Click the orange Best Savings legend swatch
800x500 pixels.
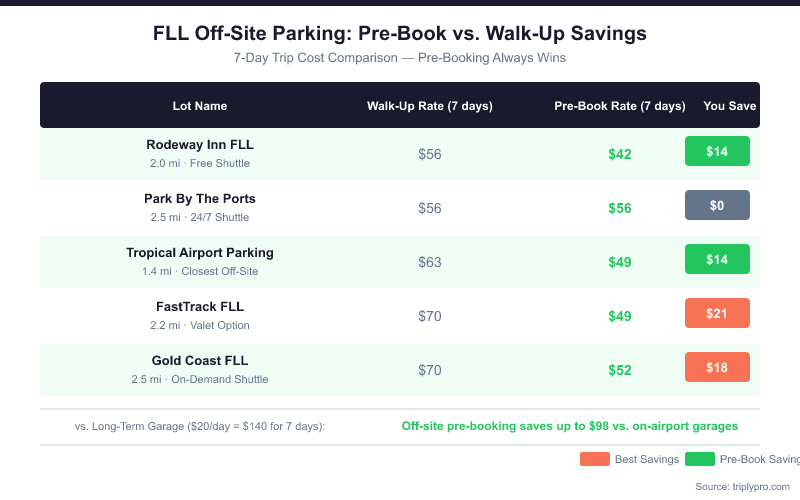tap(594, 459)
